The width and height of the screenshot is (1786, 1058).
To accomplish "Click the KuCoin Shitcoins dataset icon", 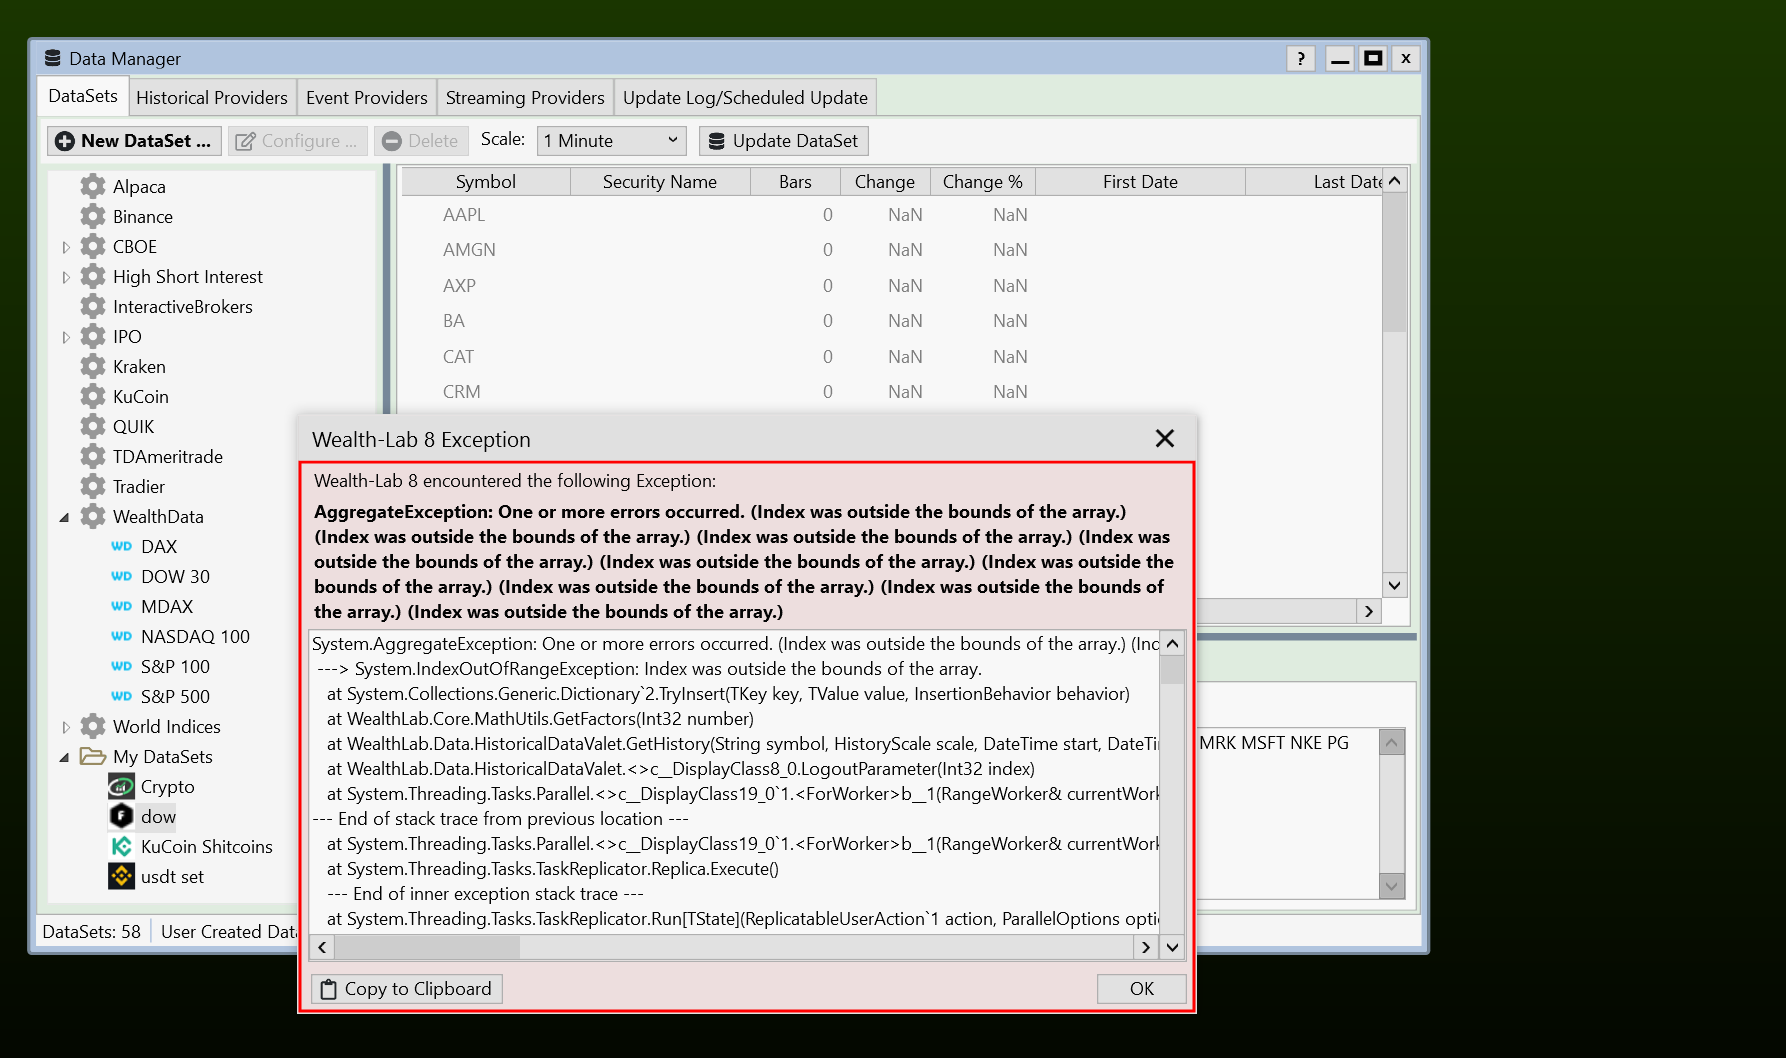I will [121, 847].
